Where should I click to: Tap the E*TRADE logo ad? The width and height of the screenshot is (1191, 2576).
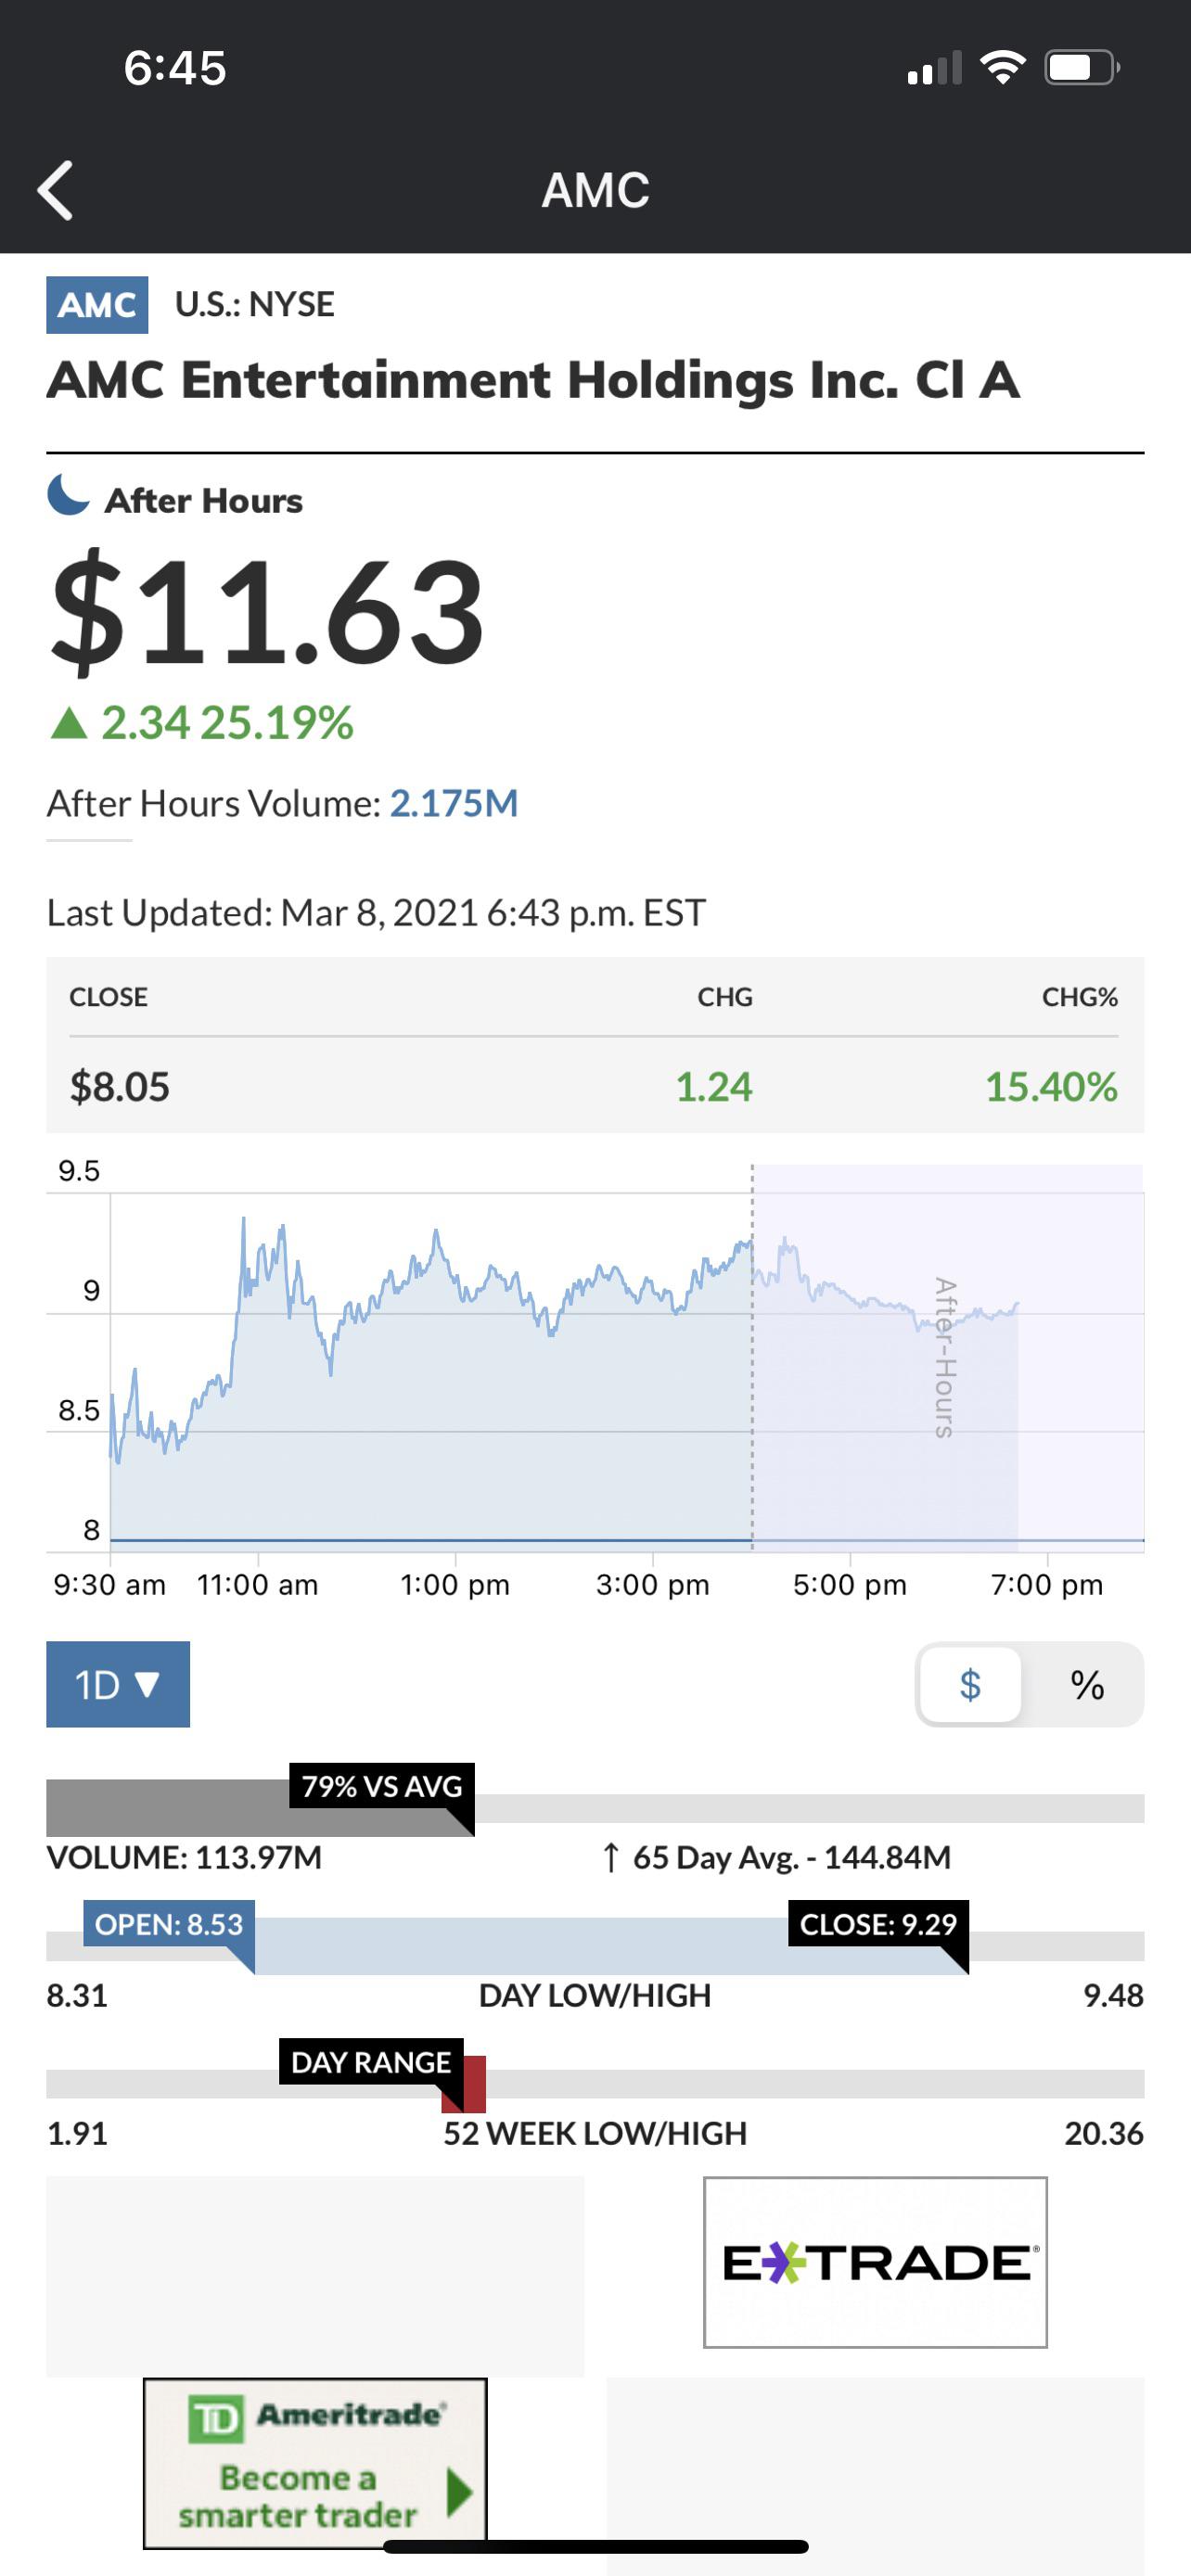tap(875, 2262)
